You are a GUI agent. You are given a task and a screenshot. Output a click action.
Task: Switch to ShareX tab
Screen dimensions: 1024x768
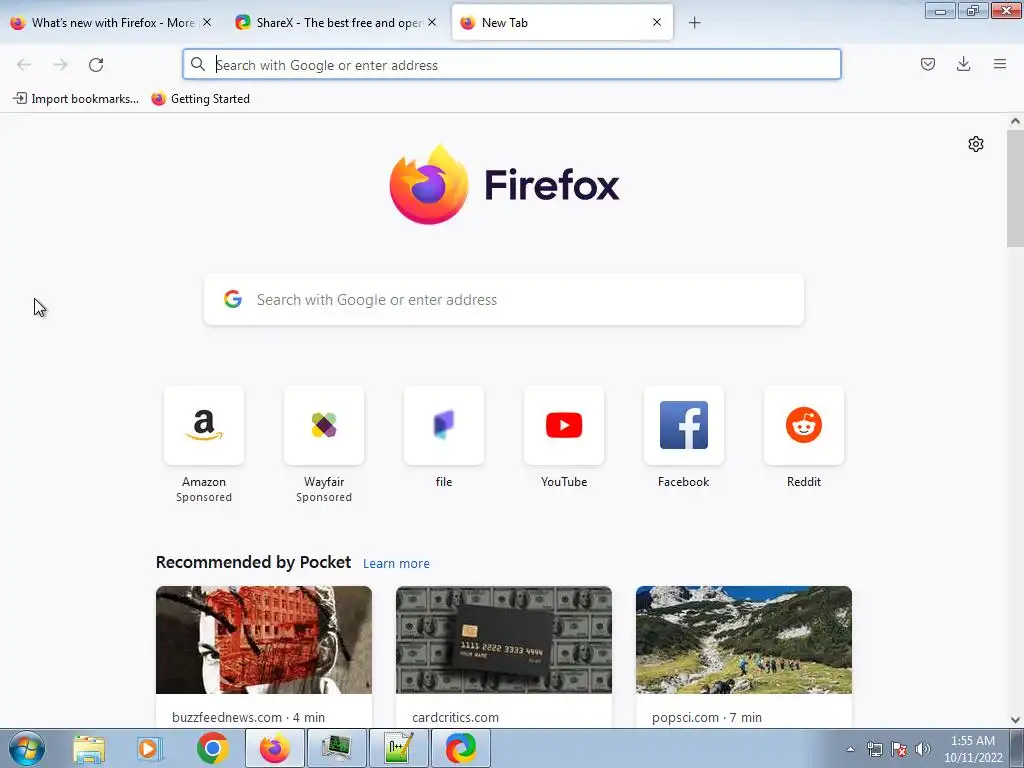[338, 22]
